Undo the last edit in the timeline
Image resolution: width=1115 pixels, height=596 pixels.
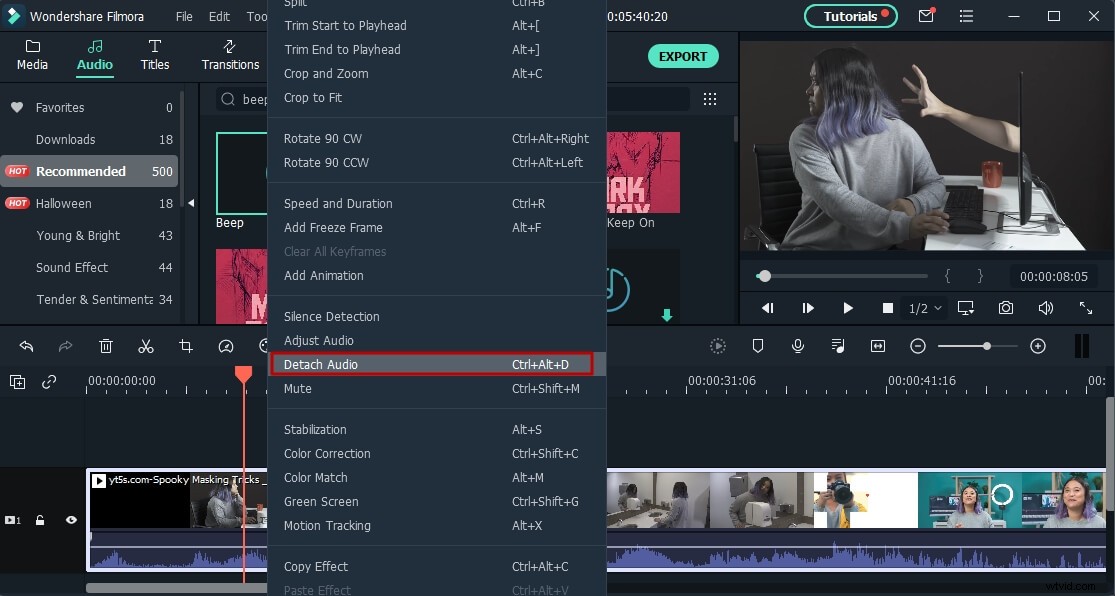pos(27,346)
